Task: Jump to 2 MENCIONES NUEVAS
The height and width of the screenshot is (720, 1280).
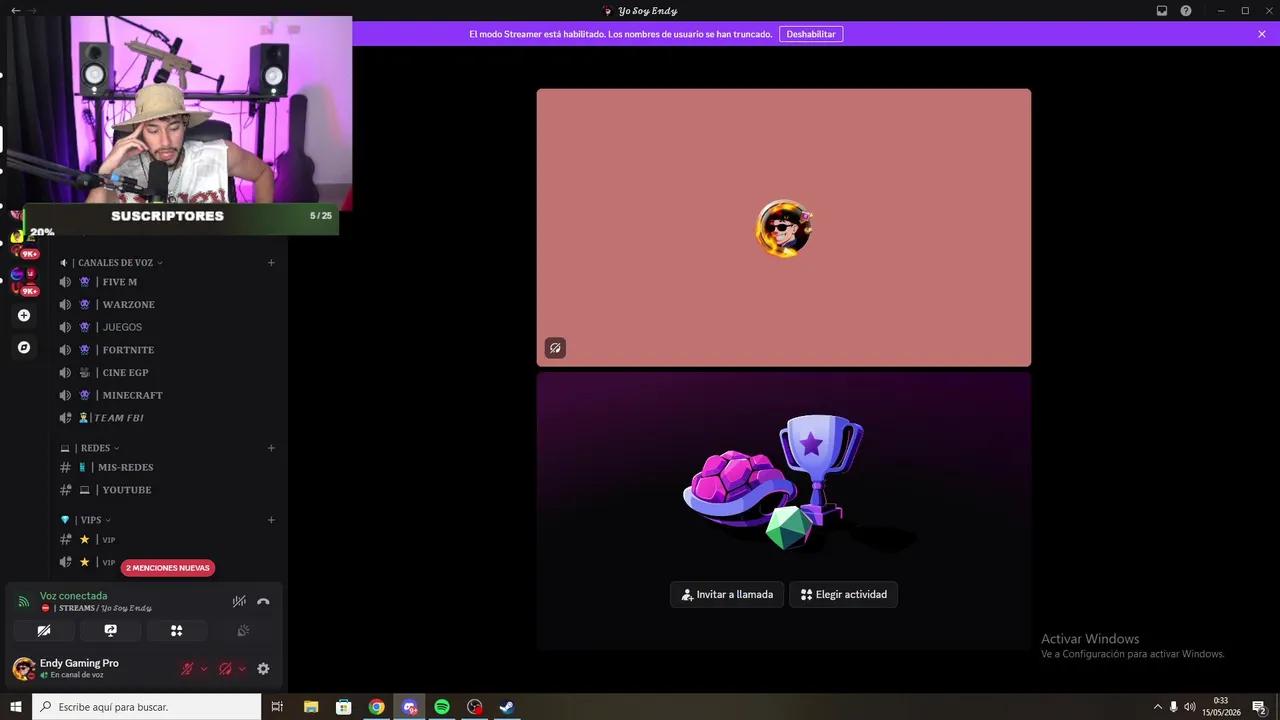Action: tap(168, 568)
